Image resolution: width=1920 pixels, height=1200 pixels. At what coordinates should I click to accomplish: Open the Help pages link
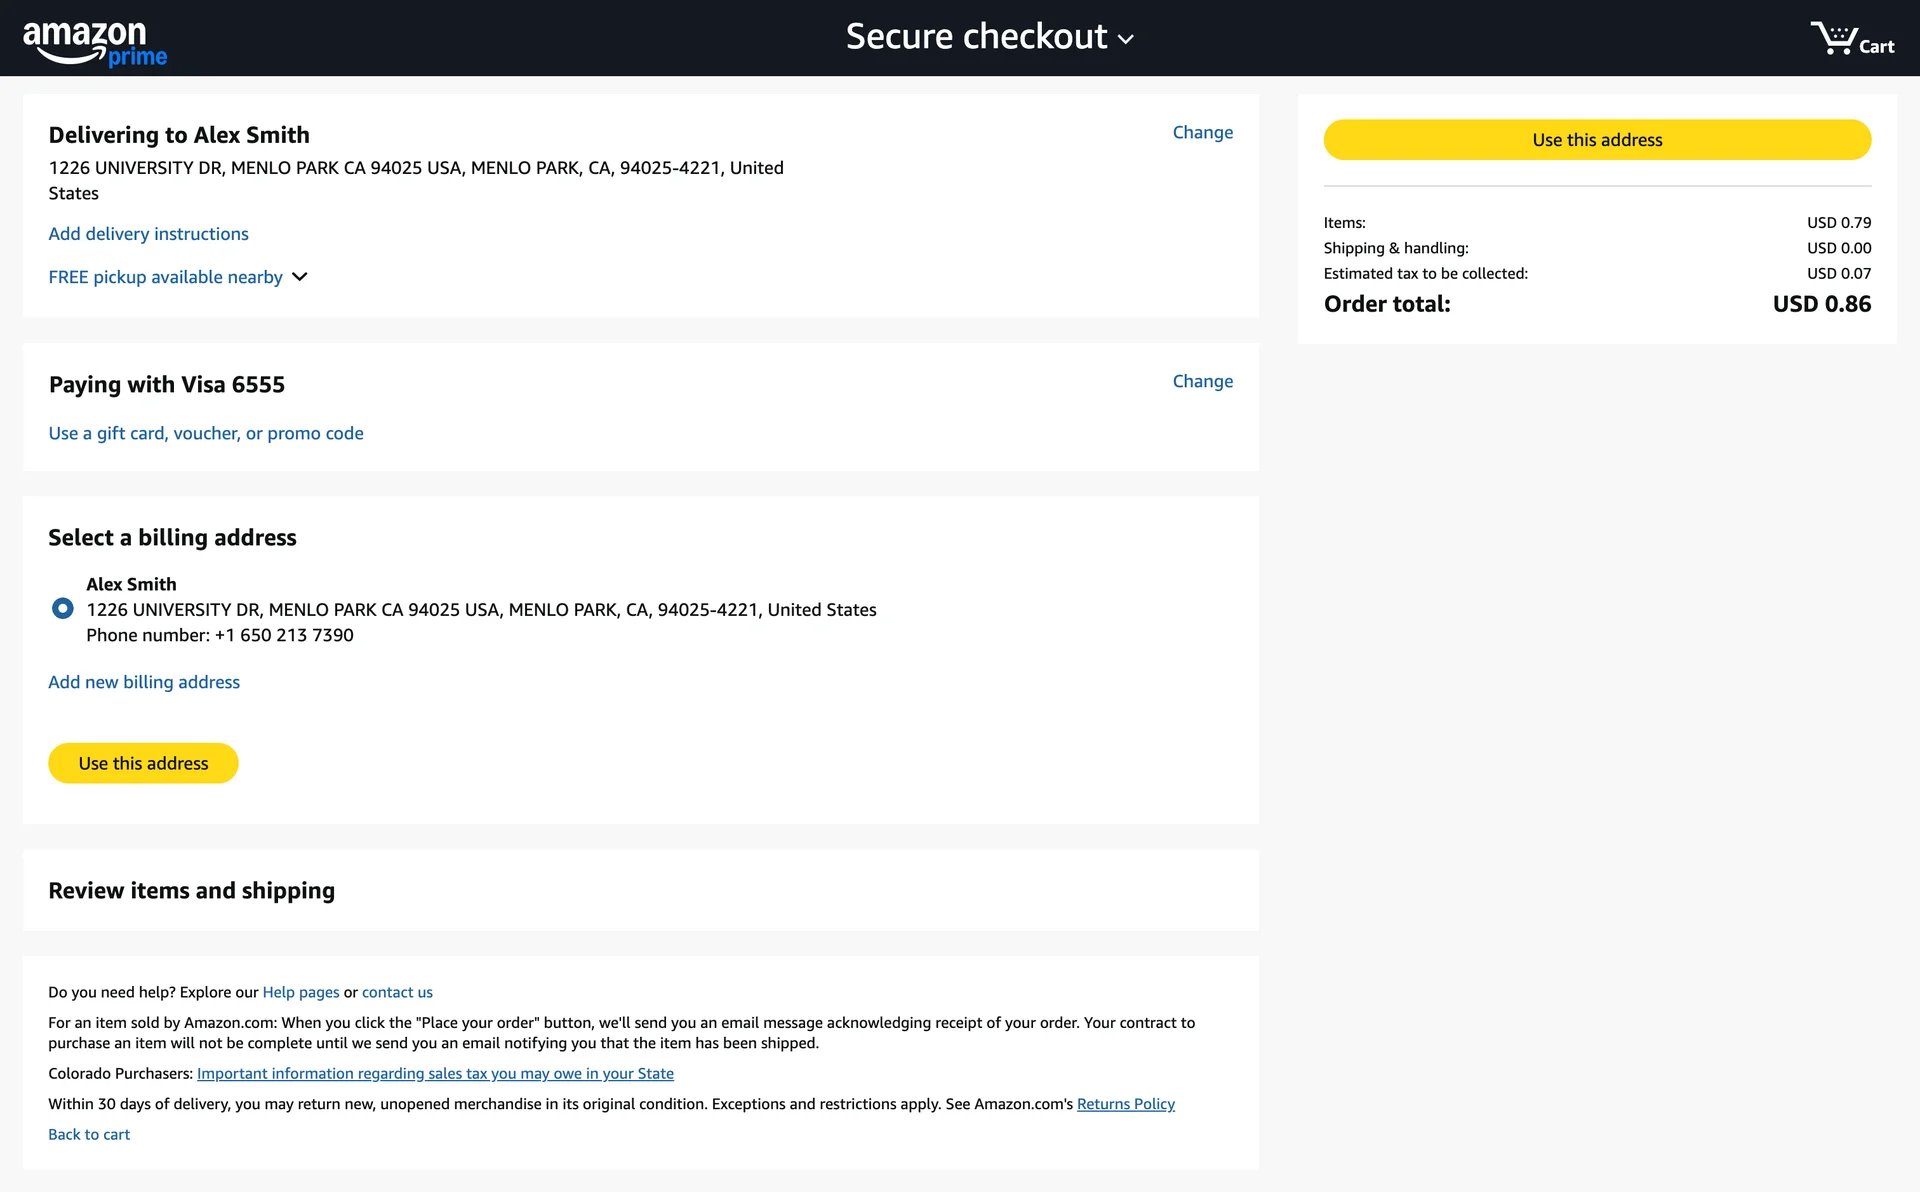[300, 992]
